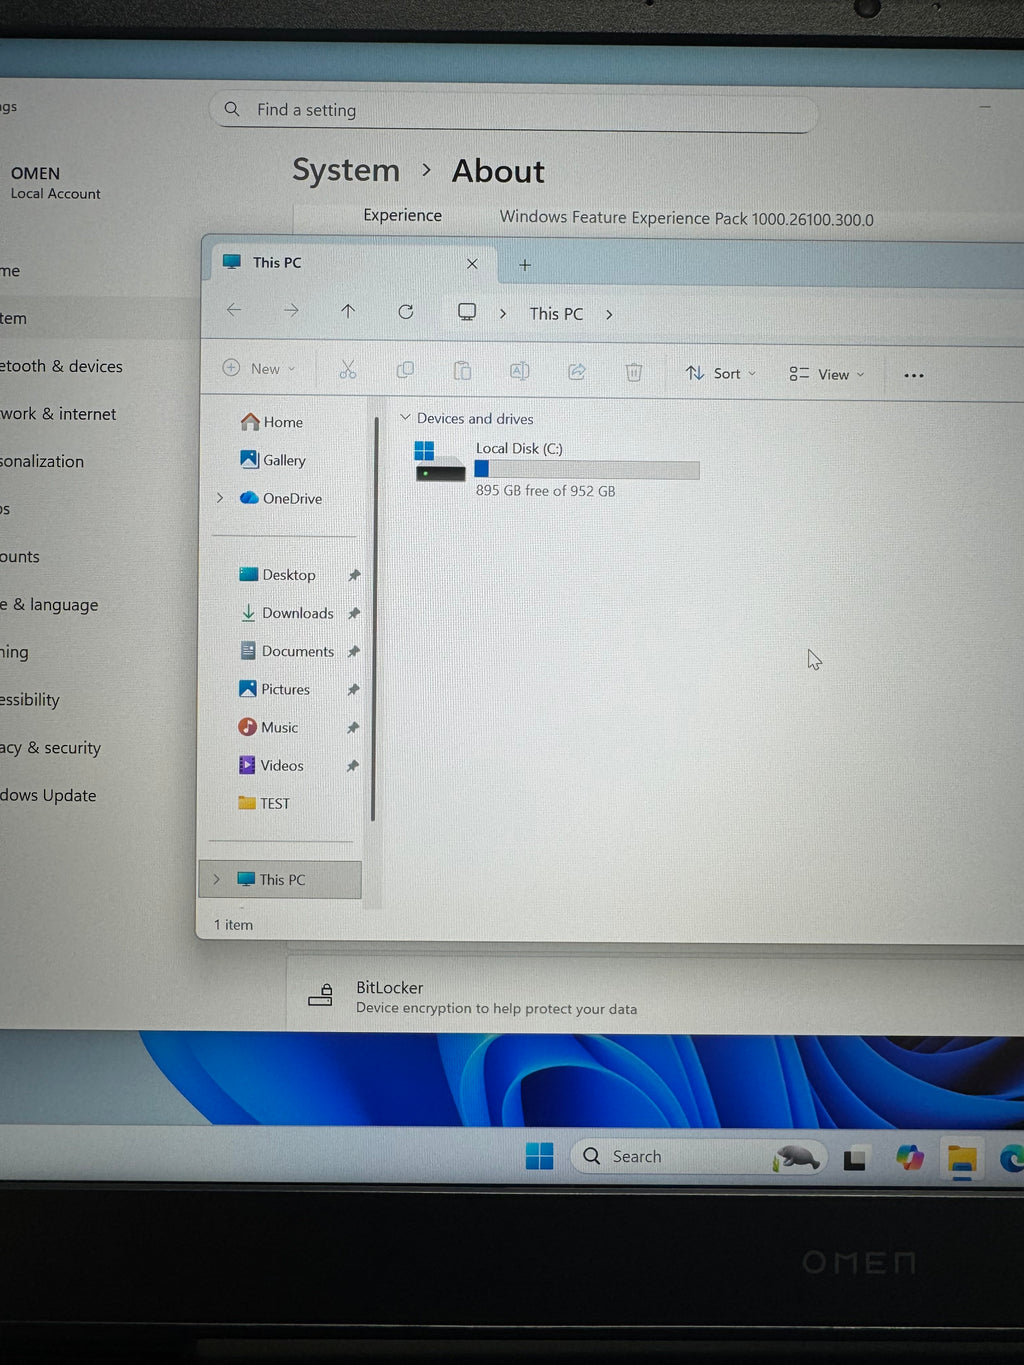Open the New item dropdown
The width and height of the screenshot is (1024, 1365).
pos(259,368)
